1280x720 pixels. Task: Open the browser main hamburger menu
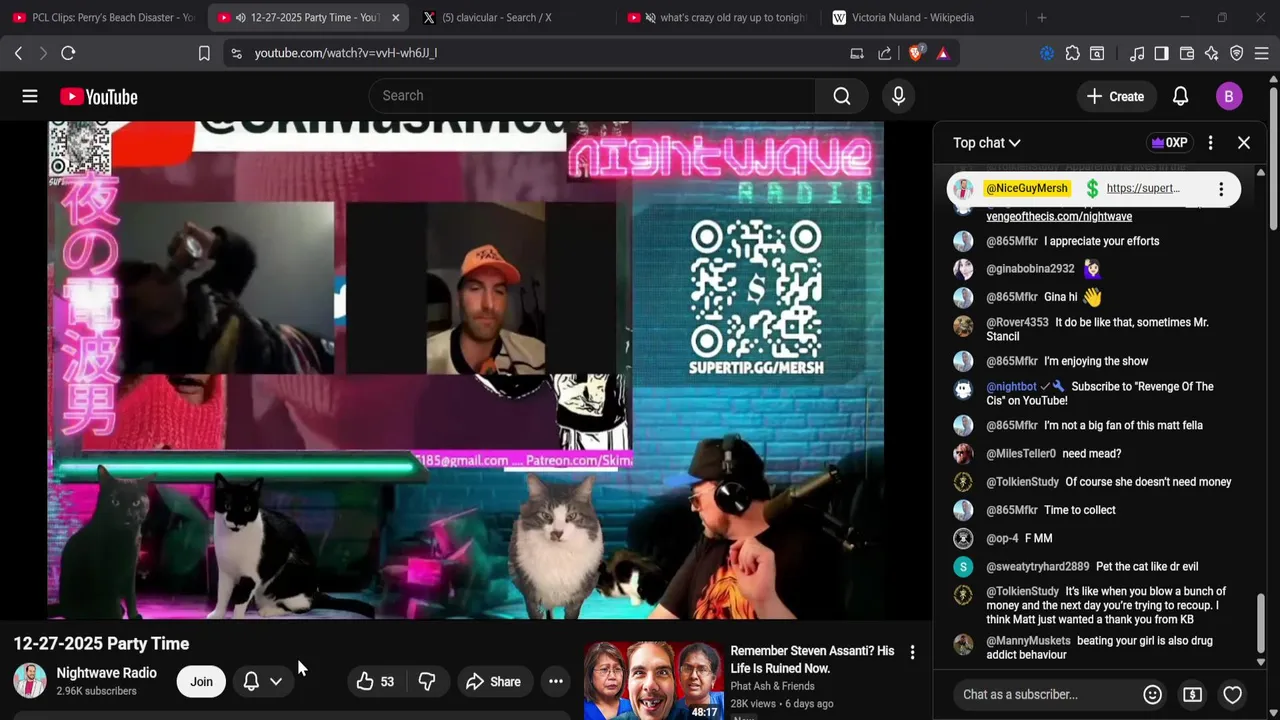(x=1261, y=53)
